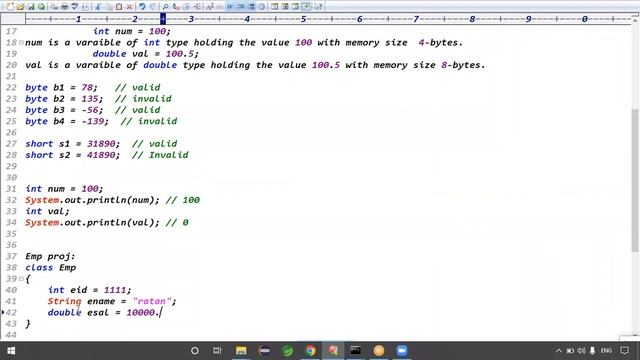
Task: Save the current file
Action: click(x=31, y=7)
